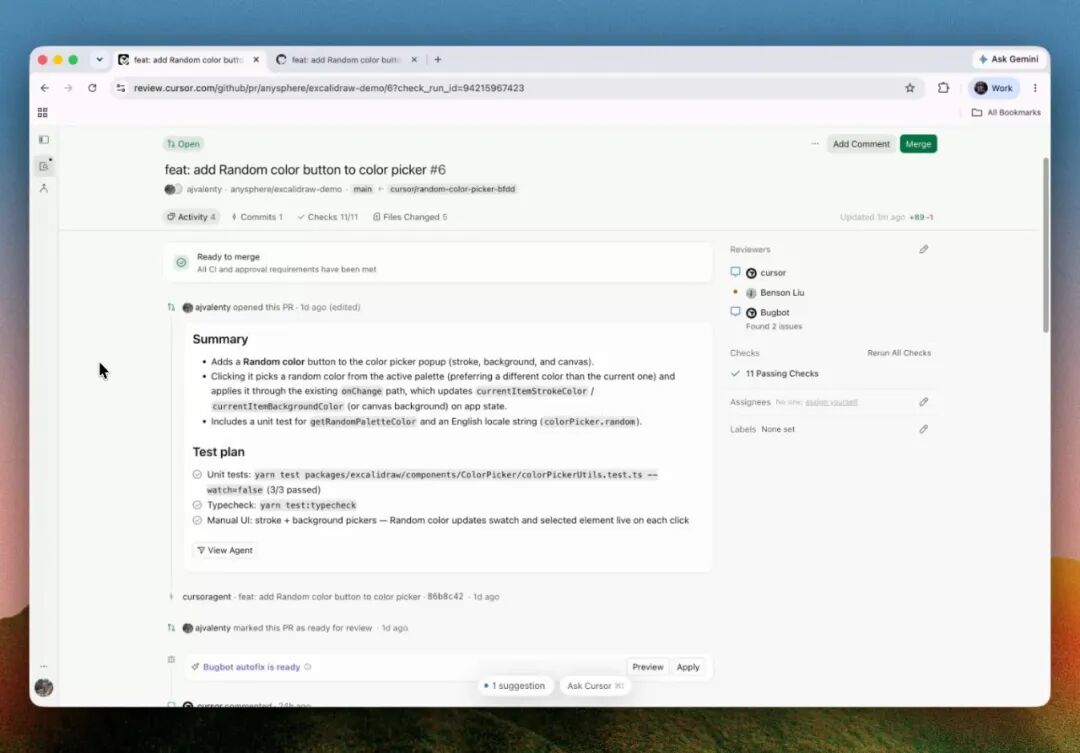Image resolution: width=1080 pixels, height=753 pixels.
Task: Click the Open status badge
Action: tap(183, 144)
